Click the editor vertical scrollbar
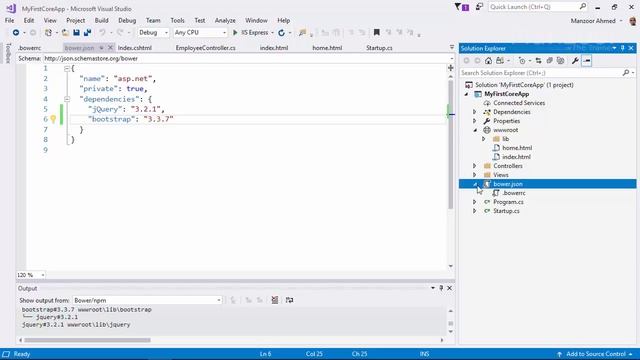Screen dimensions: 640x360 (451, 144)
